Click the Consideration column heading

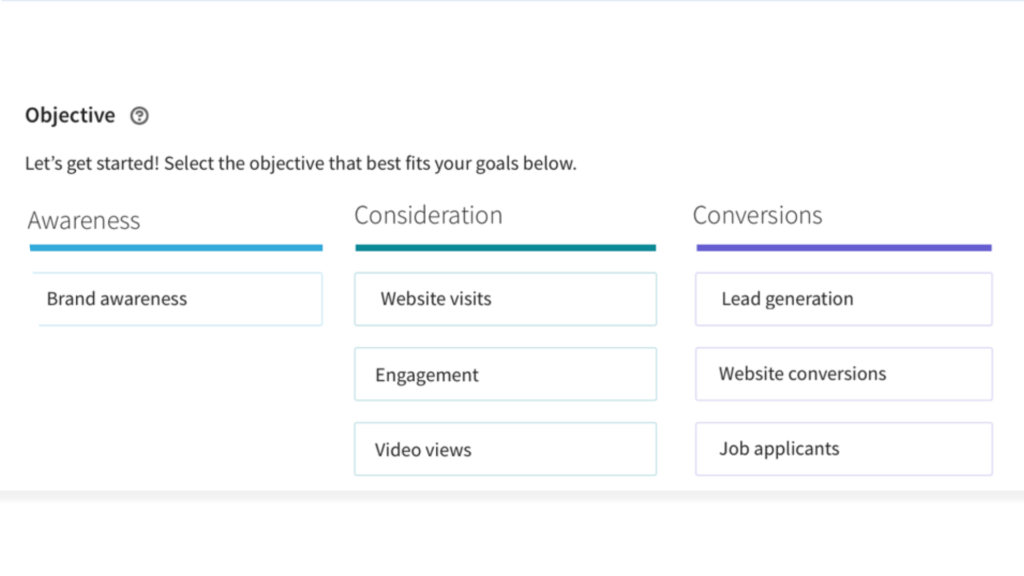(x=428, y=216)
